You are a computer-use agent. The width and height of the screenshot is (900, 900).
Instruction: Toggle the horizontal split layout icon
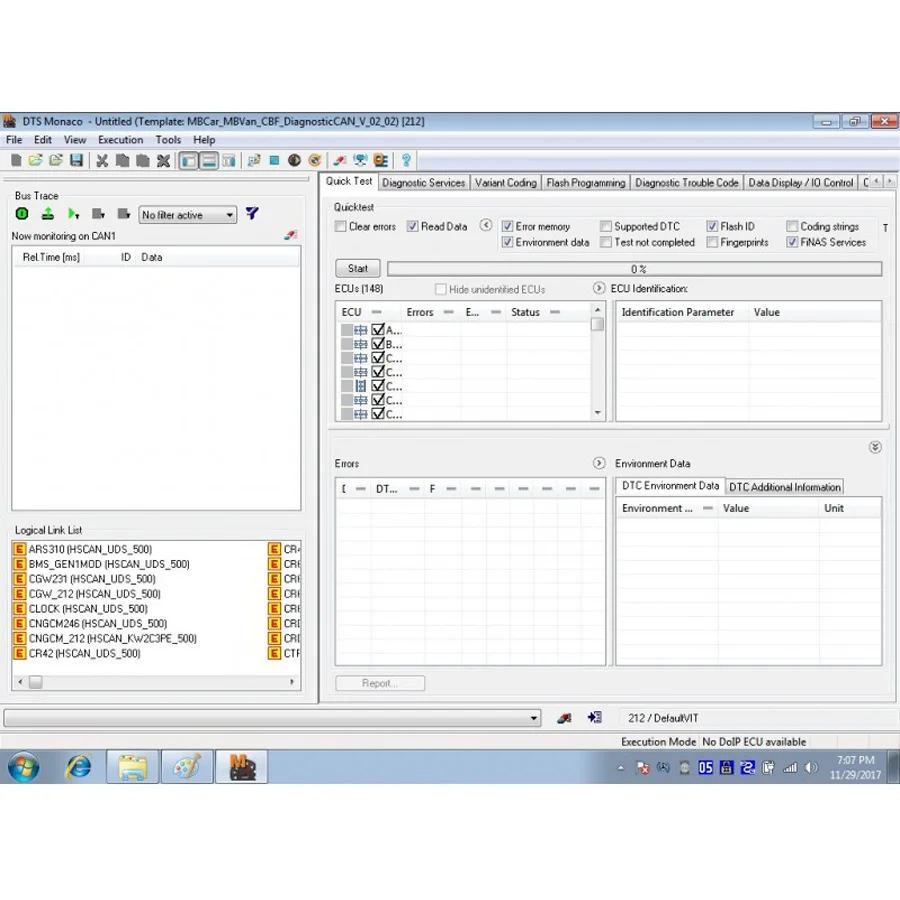tap(209, 161)
